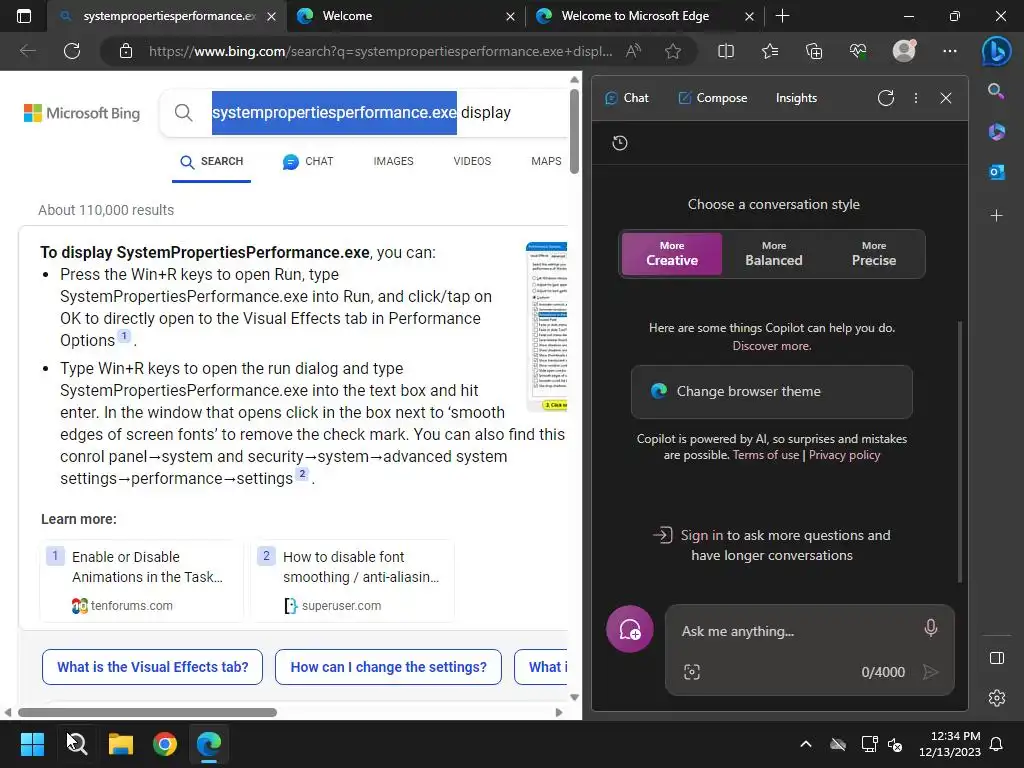Show hidden system tray icons
The image size is (1024, 768).
tap(806, 744)
